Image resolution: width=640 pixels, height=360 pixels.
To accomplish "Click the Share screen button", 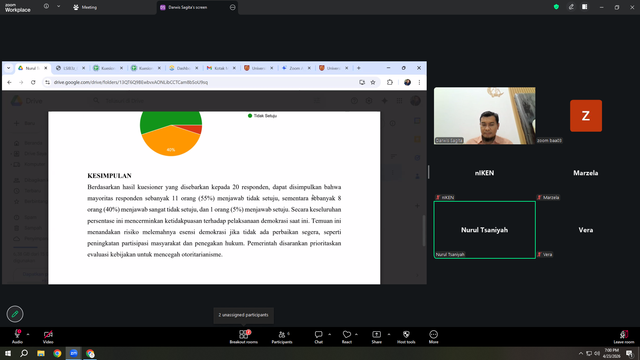I will coord(376,336).
